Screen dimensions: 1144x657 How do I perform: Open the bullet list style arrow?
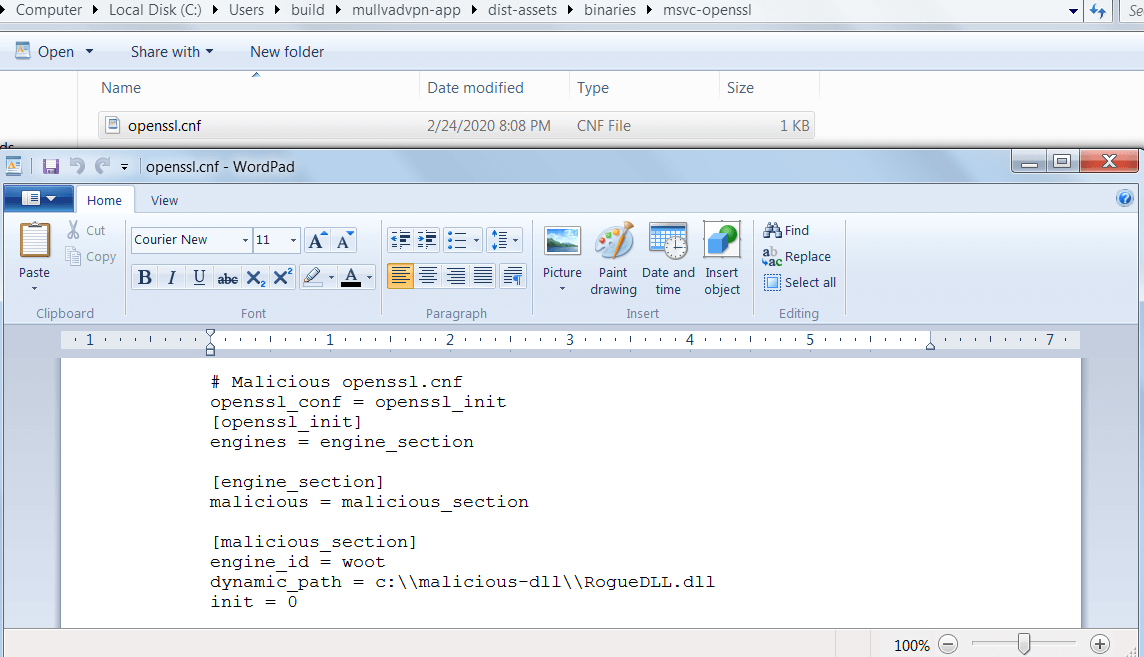click(476, 240)
